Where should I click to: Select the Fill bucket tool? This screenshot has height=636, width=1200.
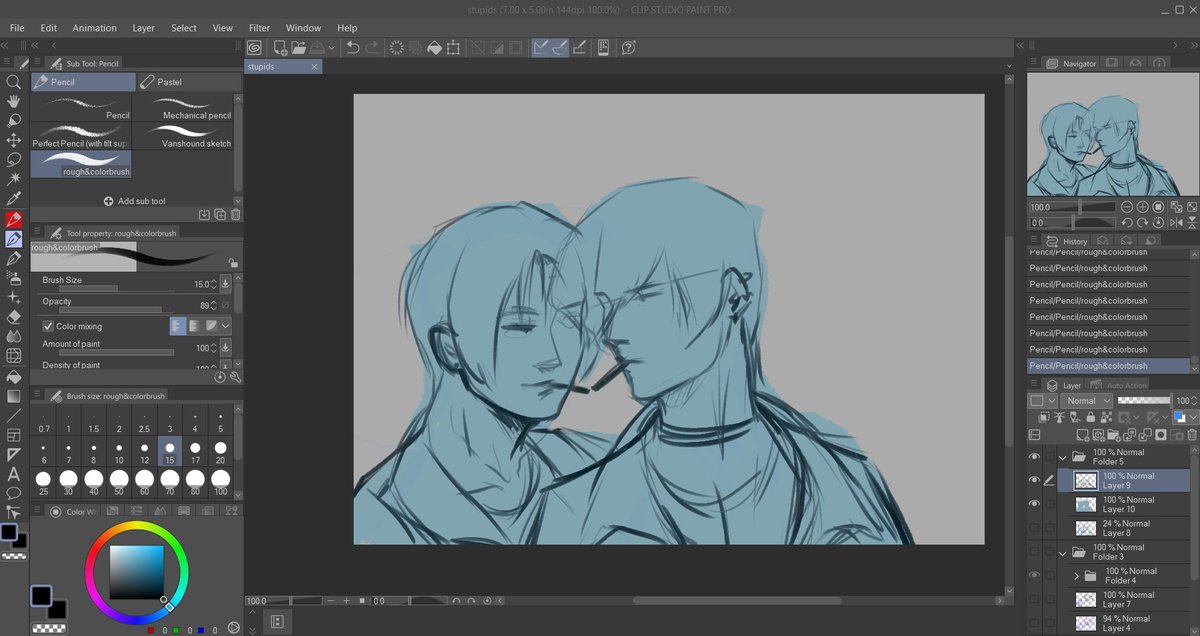click(14, 377)
